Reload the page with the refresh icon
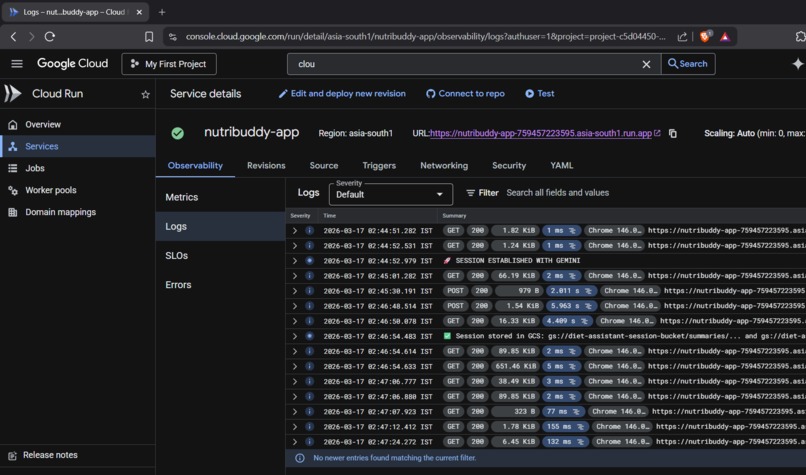 pyautogui.click(x=50, y=36)
